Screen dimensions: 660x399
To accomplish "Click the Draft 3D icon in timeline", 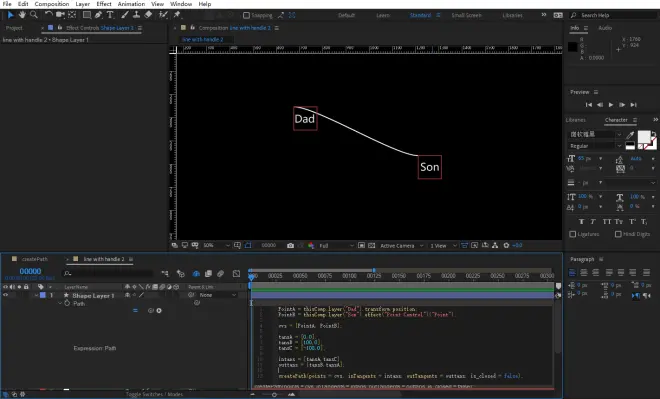I will pos(181,274).
